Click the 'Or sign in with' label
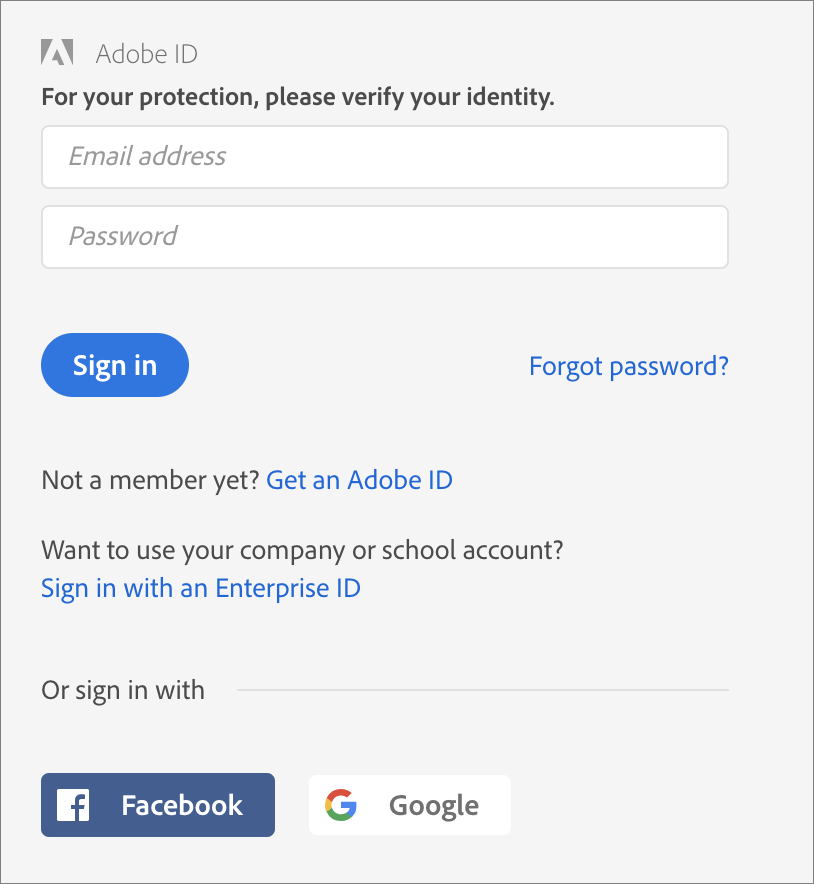 click(x=122, y=690)
